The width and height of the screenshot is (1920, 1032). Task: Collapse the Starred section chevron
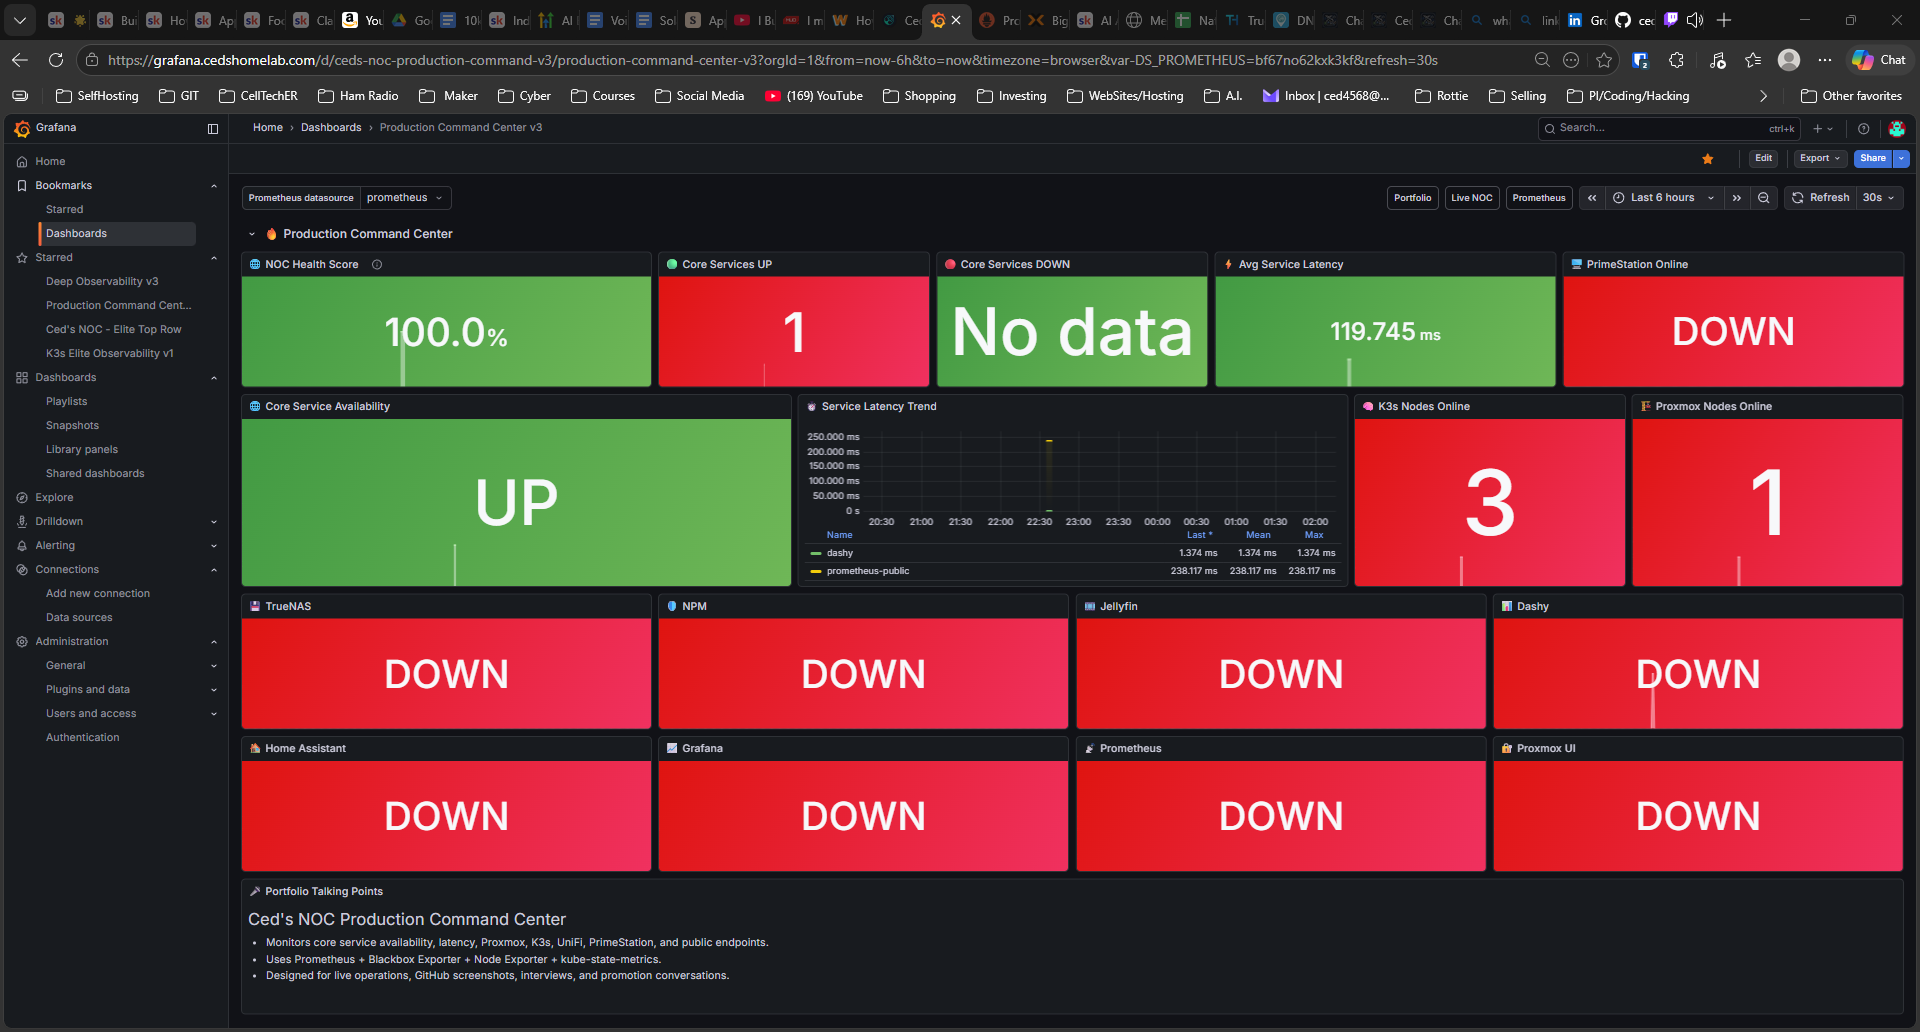pyautogui.click(x=213, y=257)
